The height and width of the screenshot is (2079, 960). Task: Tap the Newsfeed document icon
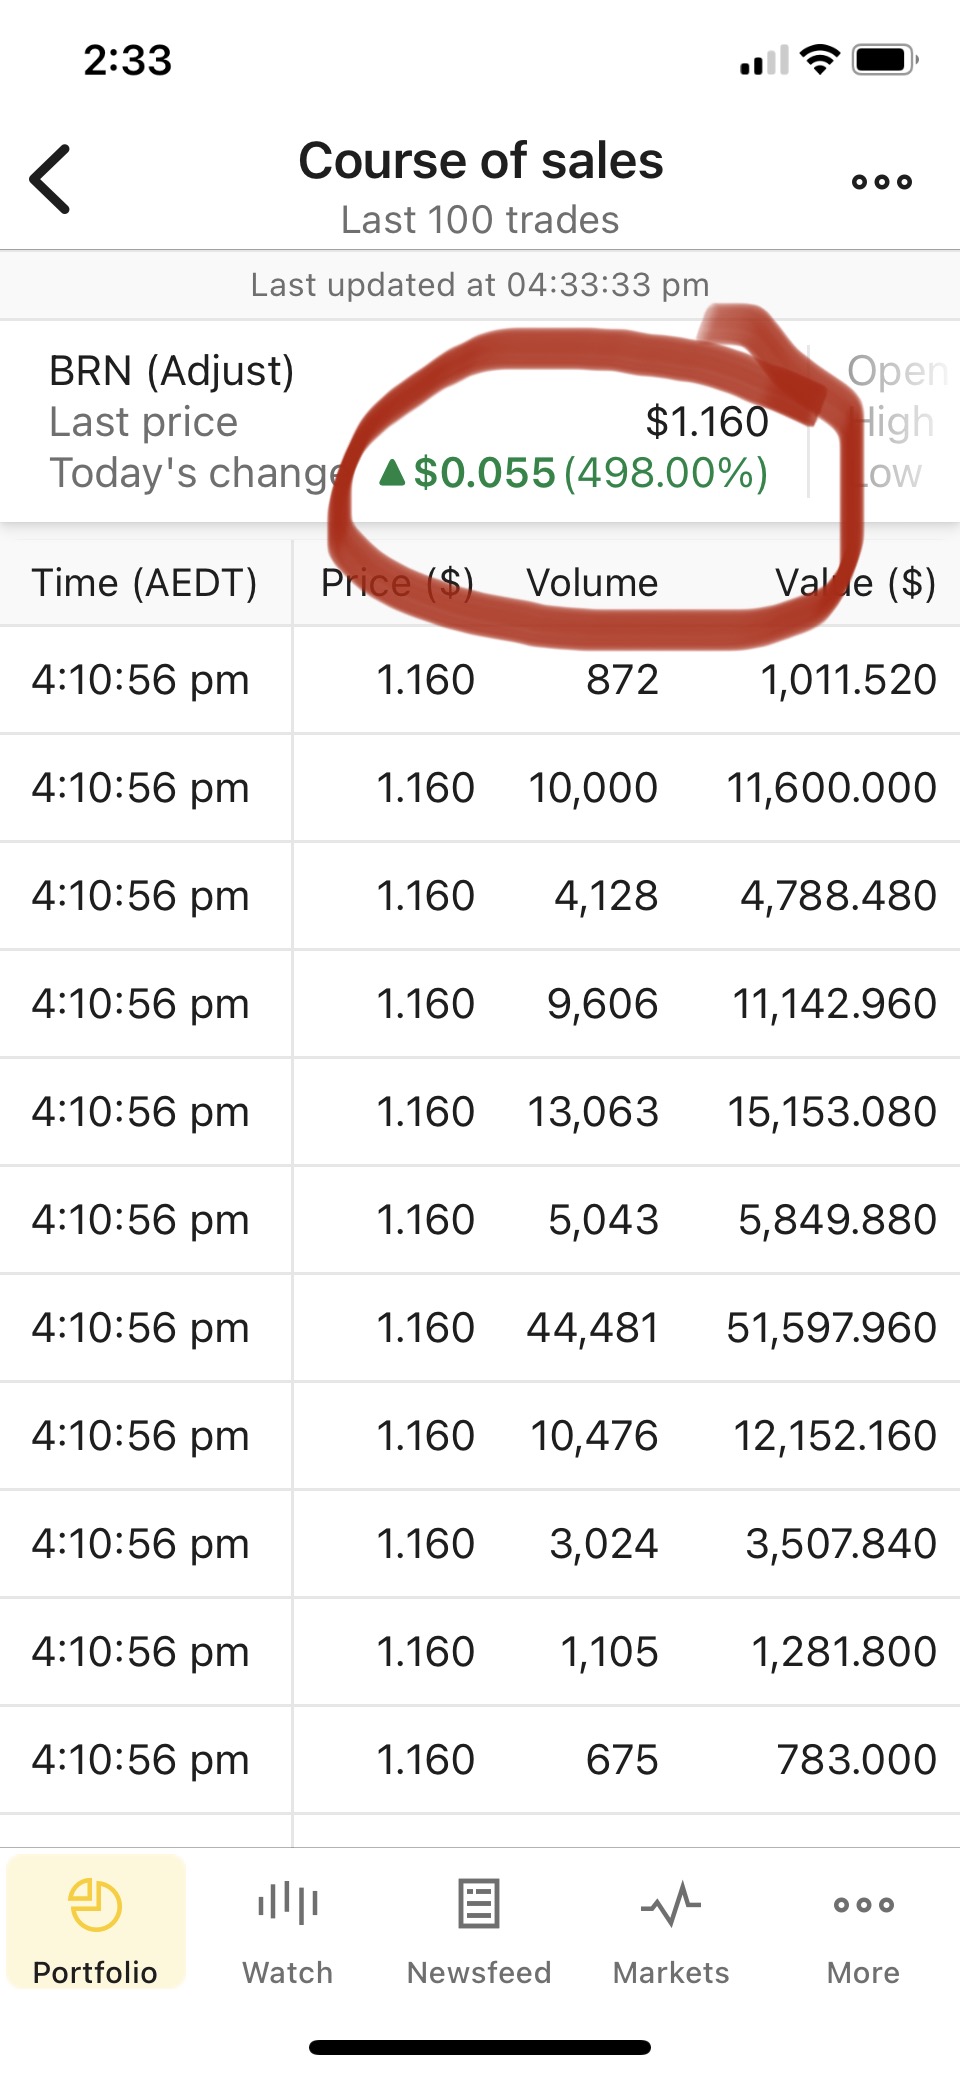click(x=479, y=1903)
